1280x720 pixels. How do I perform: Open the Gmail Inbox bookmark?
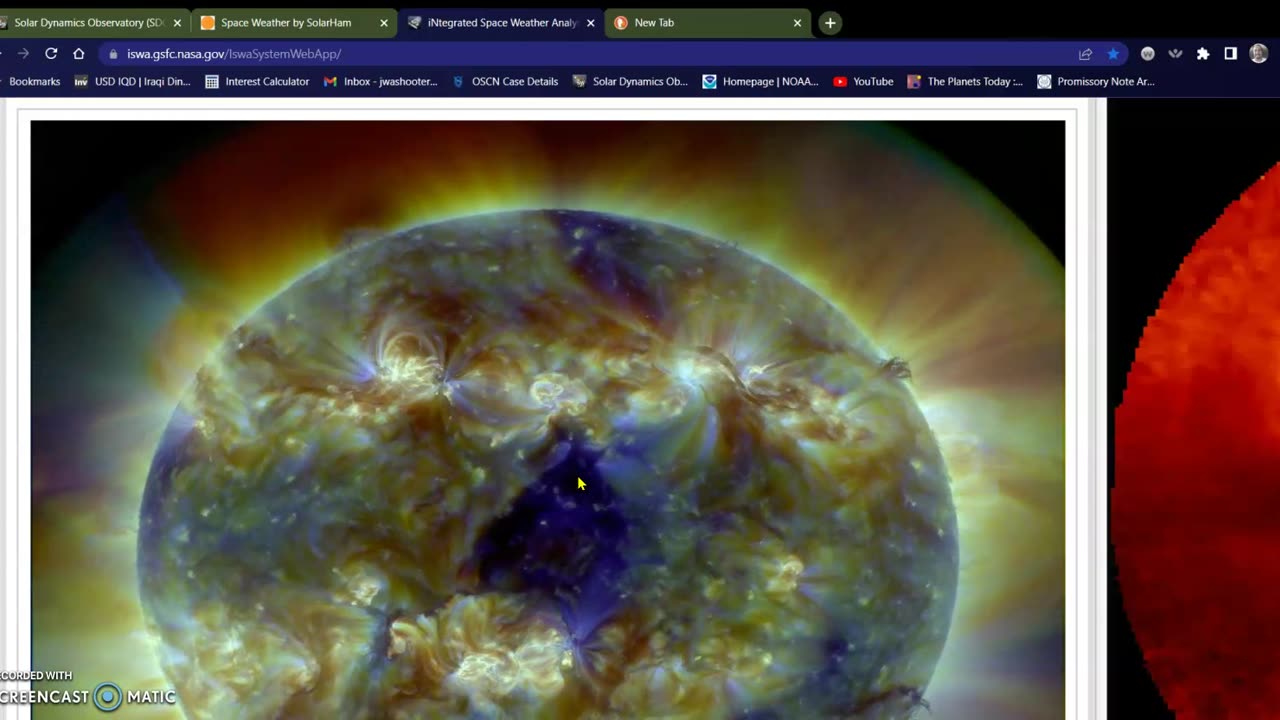coord(380,82)
